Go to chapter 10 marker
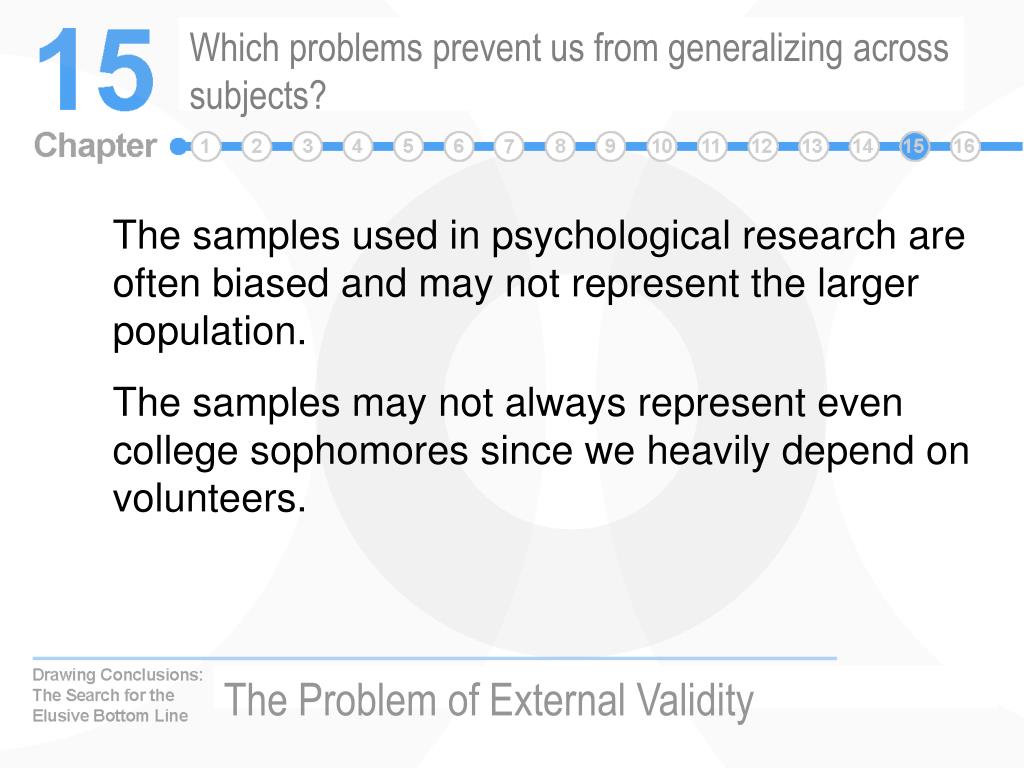Image resolution: width=1024 pixels, height=768 pixels. click(x=661, y=146)
